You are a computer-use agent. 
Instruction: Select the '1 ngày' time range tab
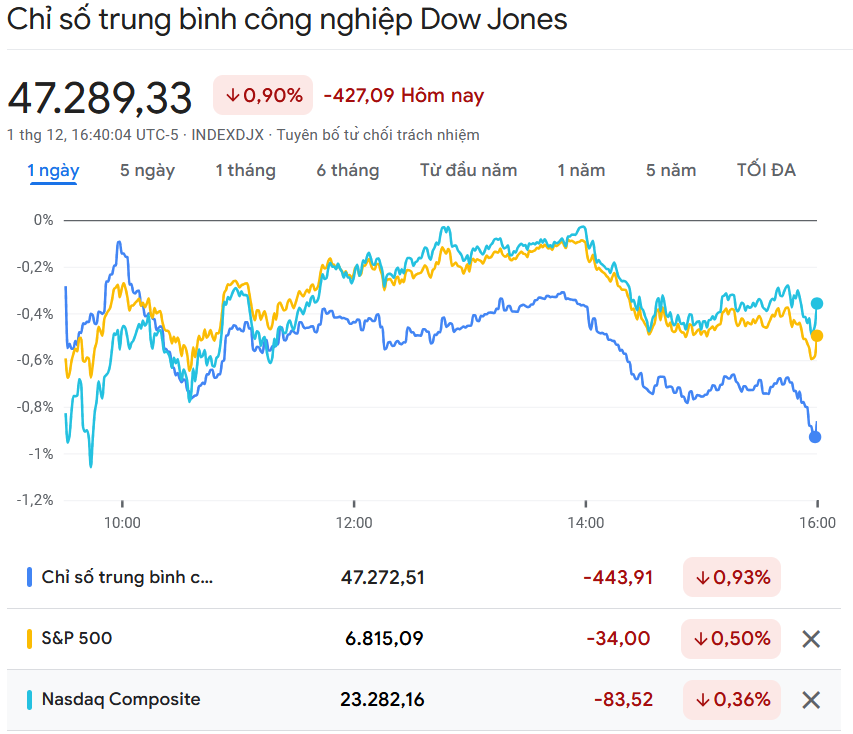click(53, 170)
